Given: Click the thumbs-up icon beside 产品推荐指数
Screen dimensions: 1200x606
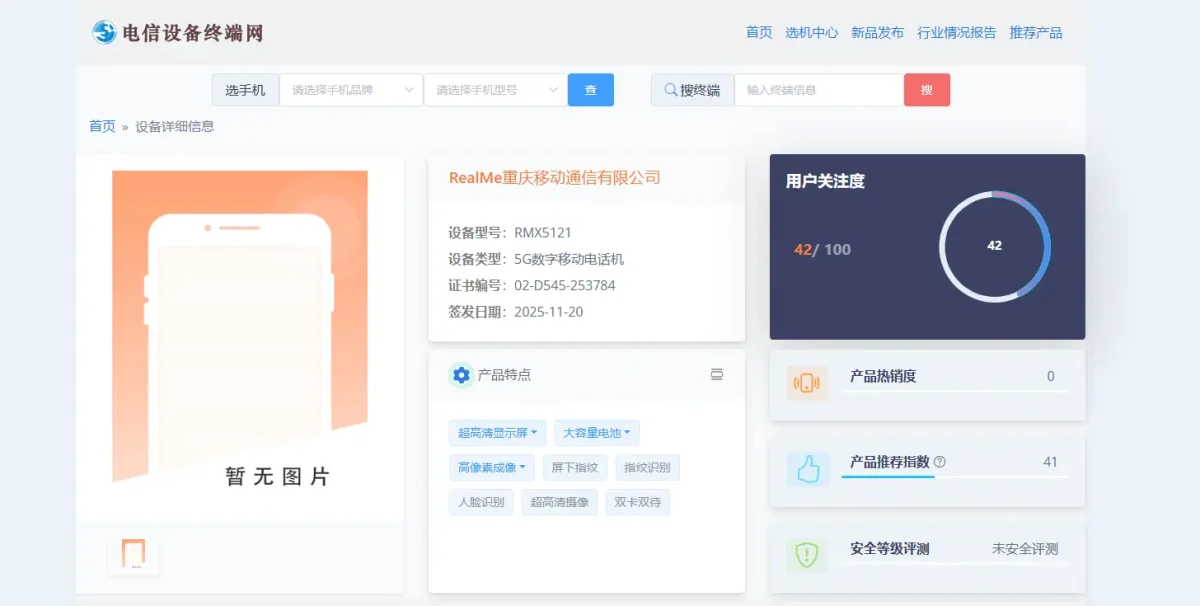Looking at the screenshot, I should [808, 470].
